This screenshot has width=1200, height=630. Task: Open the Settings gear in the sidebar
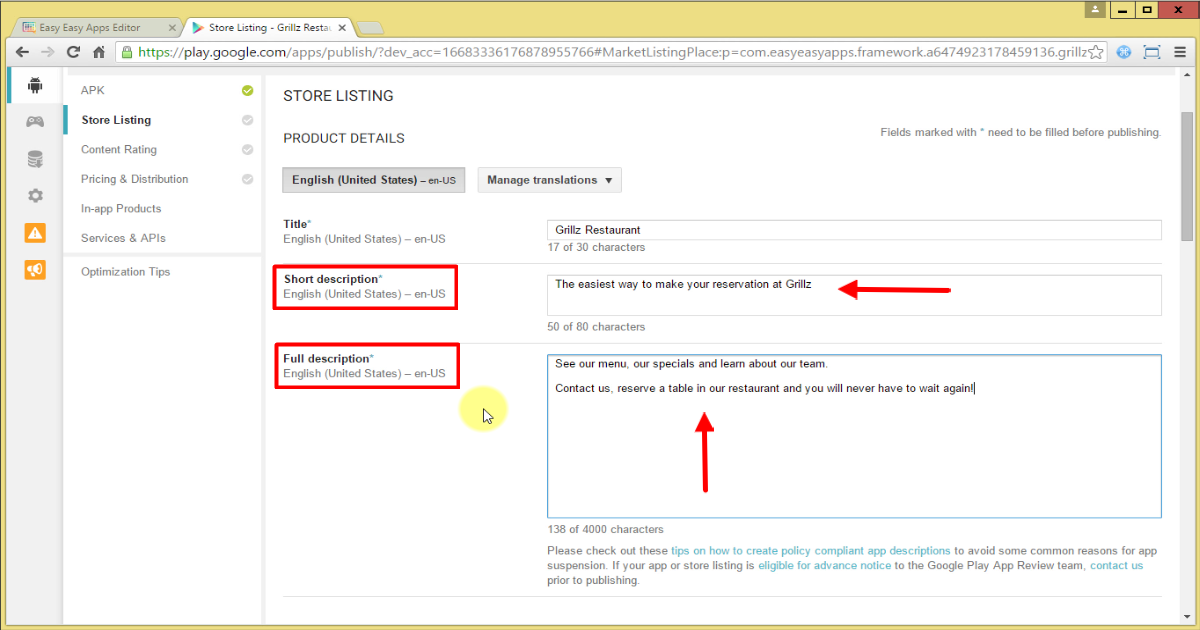35,196
